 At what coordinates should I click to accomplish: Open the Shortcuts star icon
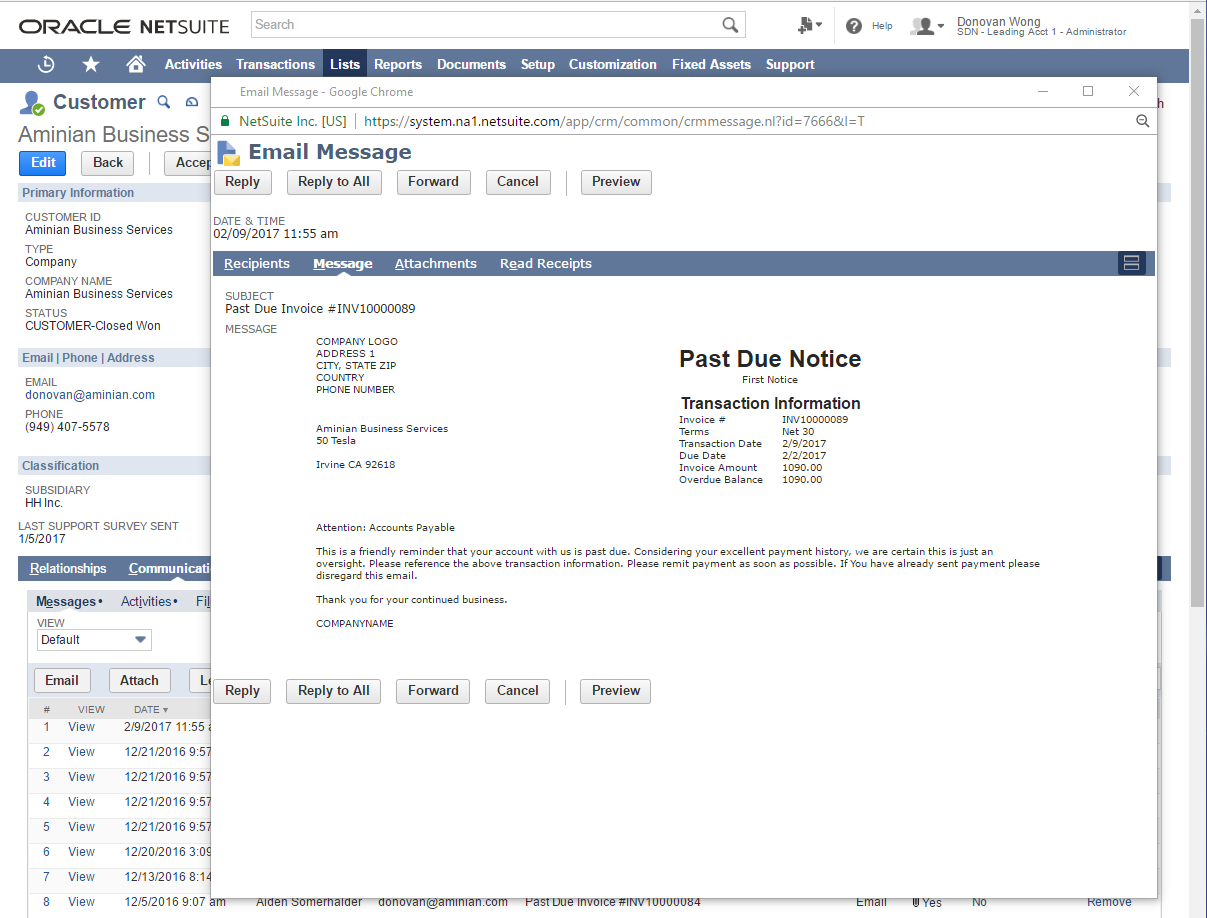point(91,64)
